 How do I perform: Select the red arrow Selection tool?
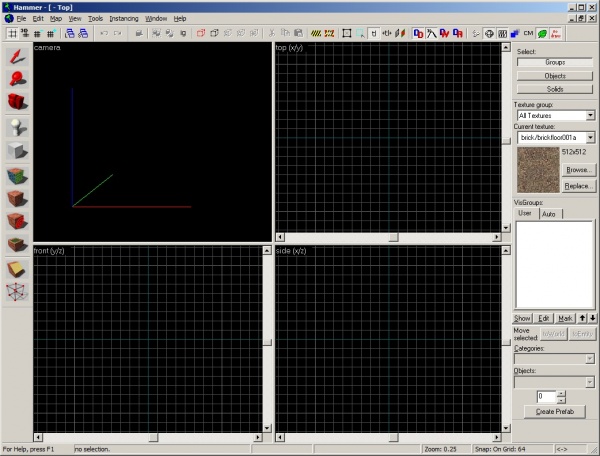pos(17,56)
